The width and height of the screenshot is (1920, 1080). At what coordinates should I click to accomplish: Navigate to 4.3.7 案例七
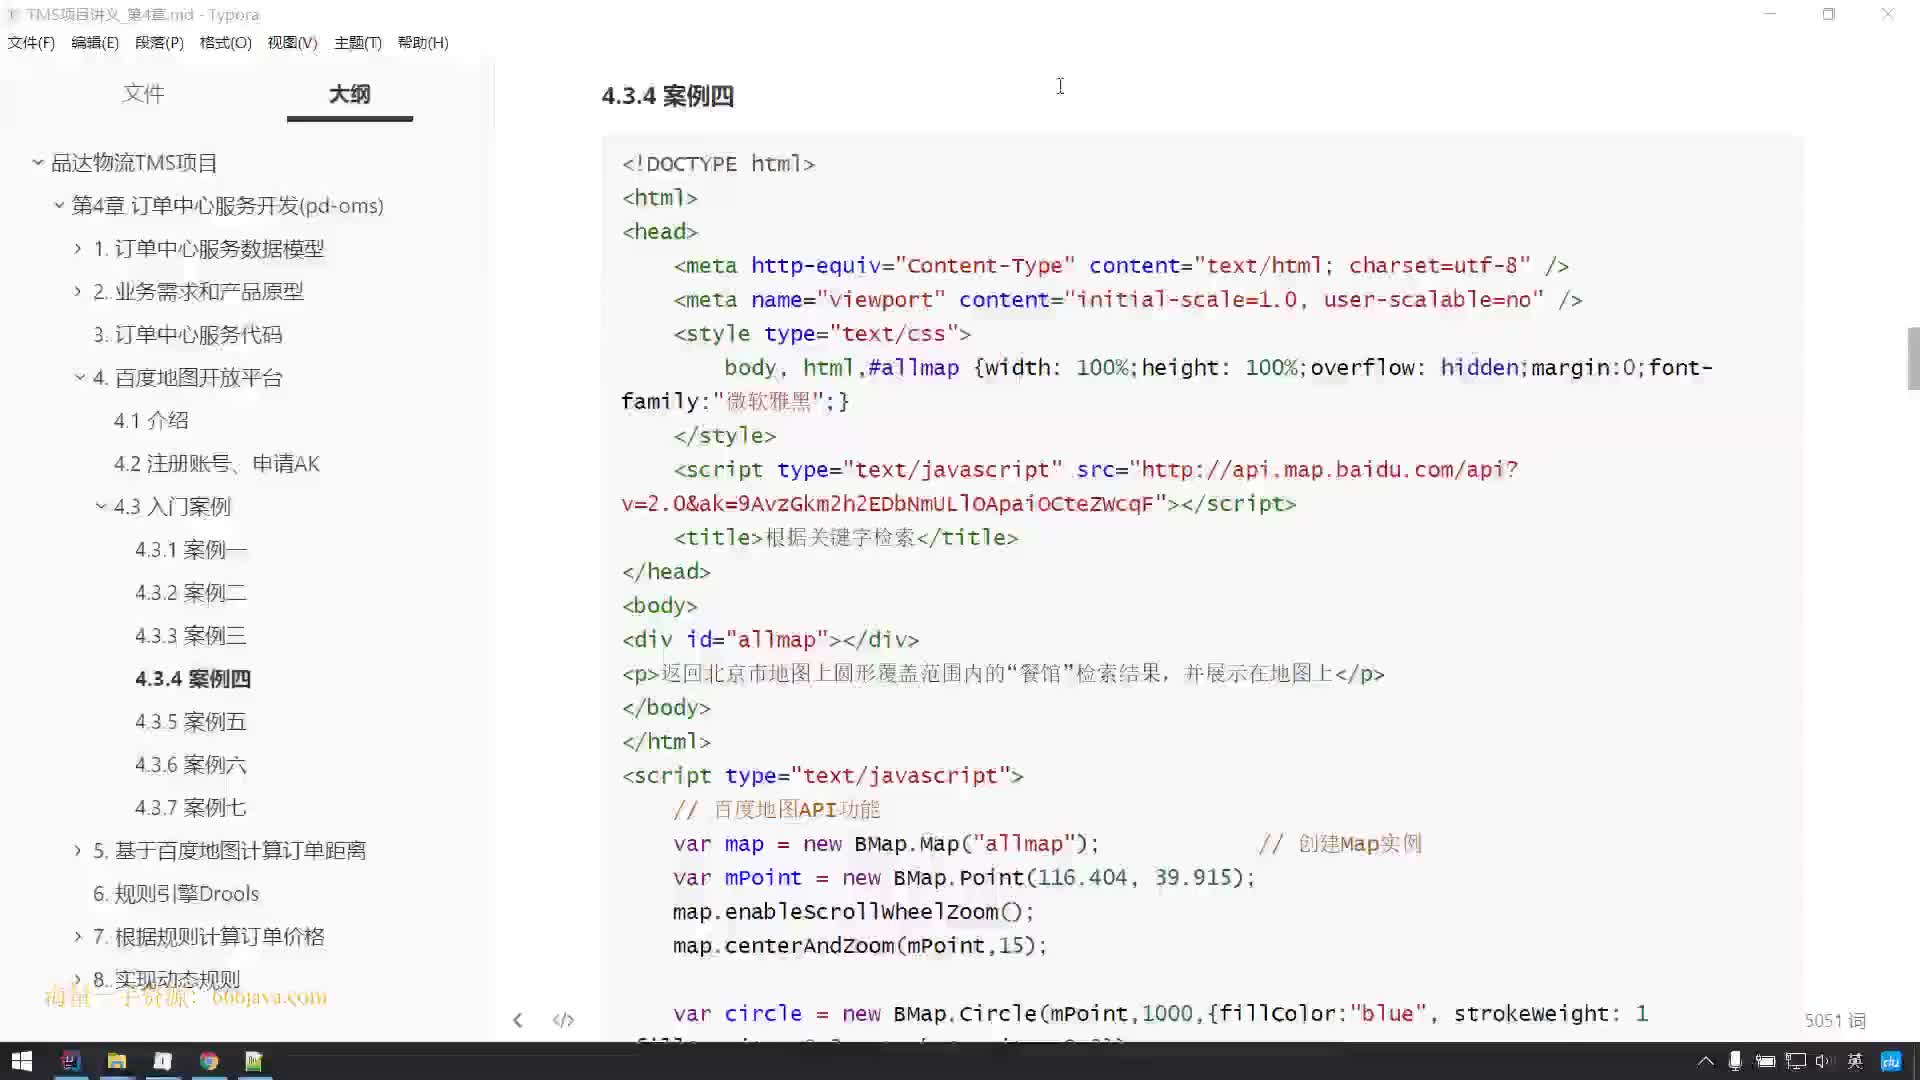pyautogui.click(x=191, y=807)
